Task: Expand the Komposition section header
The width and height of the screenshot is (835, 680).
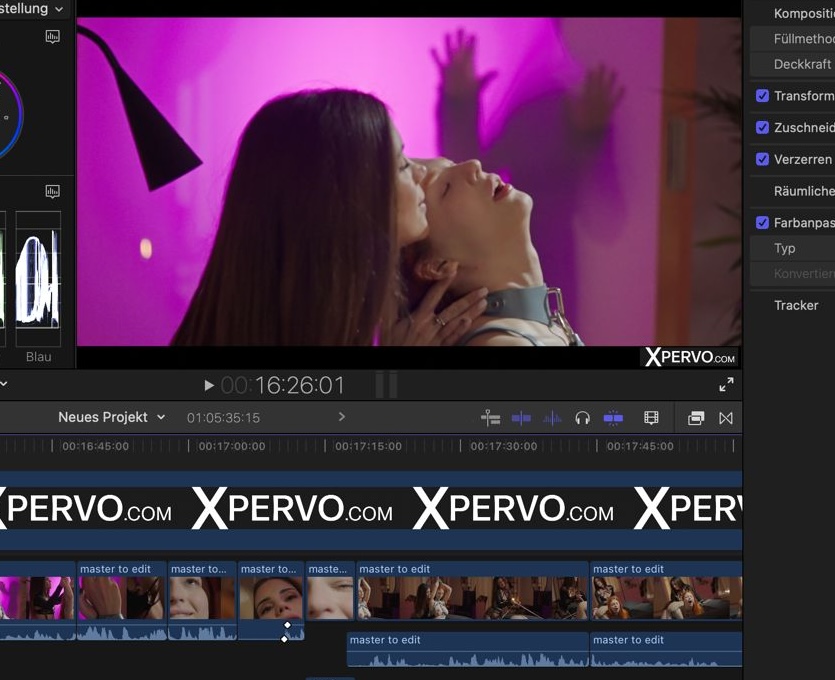Action: click(x=804, y=13)
